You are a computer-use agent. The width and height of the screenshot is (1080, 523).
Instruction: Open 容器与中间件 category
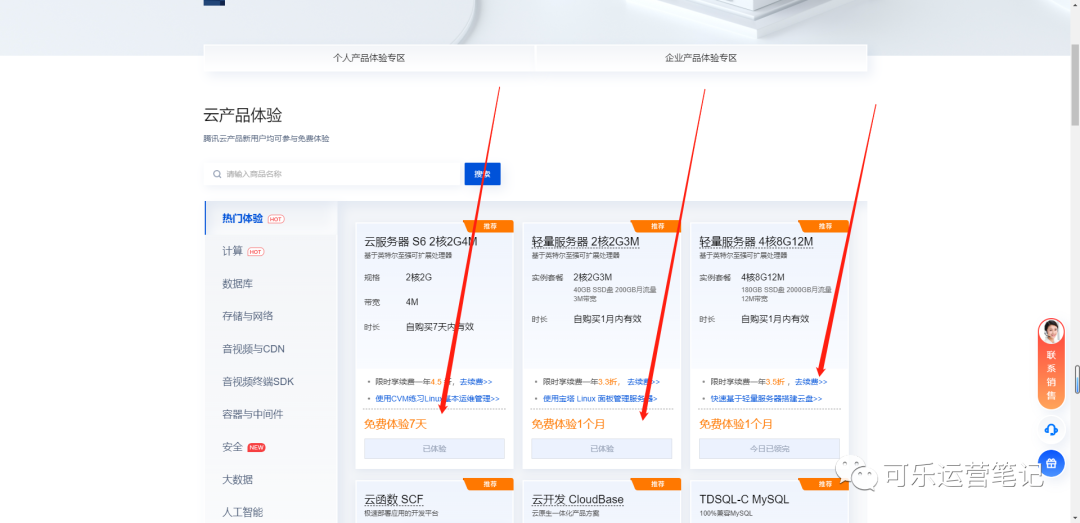253,414
